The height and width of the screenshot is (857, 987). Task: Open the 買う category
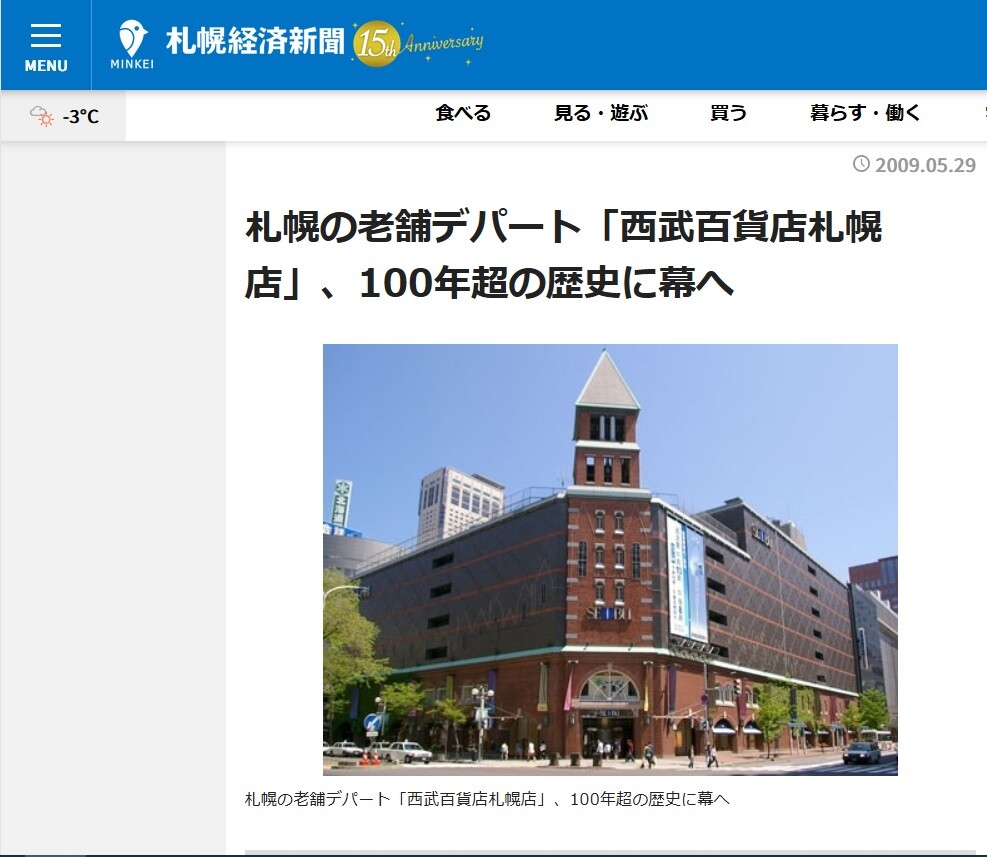728,113
